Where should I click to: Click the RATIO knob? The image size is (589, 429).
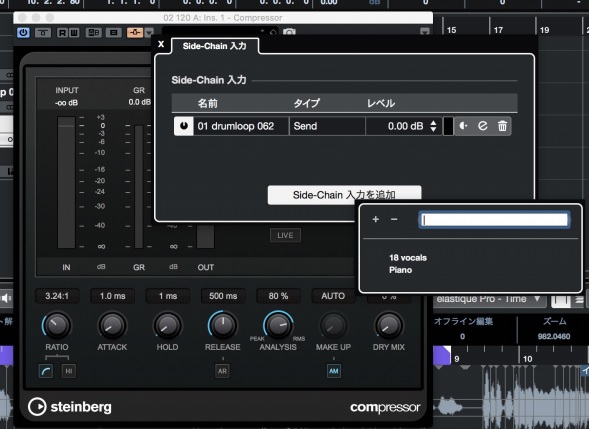pyautogui.click(x=57, y=325)
